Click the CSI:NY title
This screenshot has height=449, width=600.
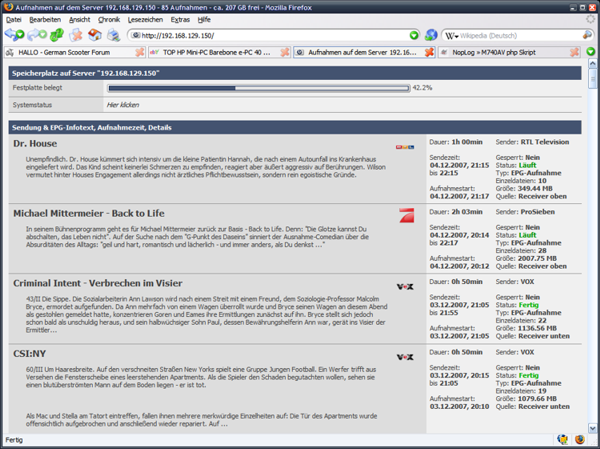point(29,354)
